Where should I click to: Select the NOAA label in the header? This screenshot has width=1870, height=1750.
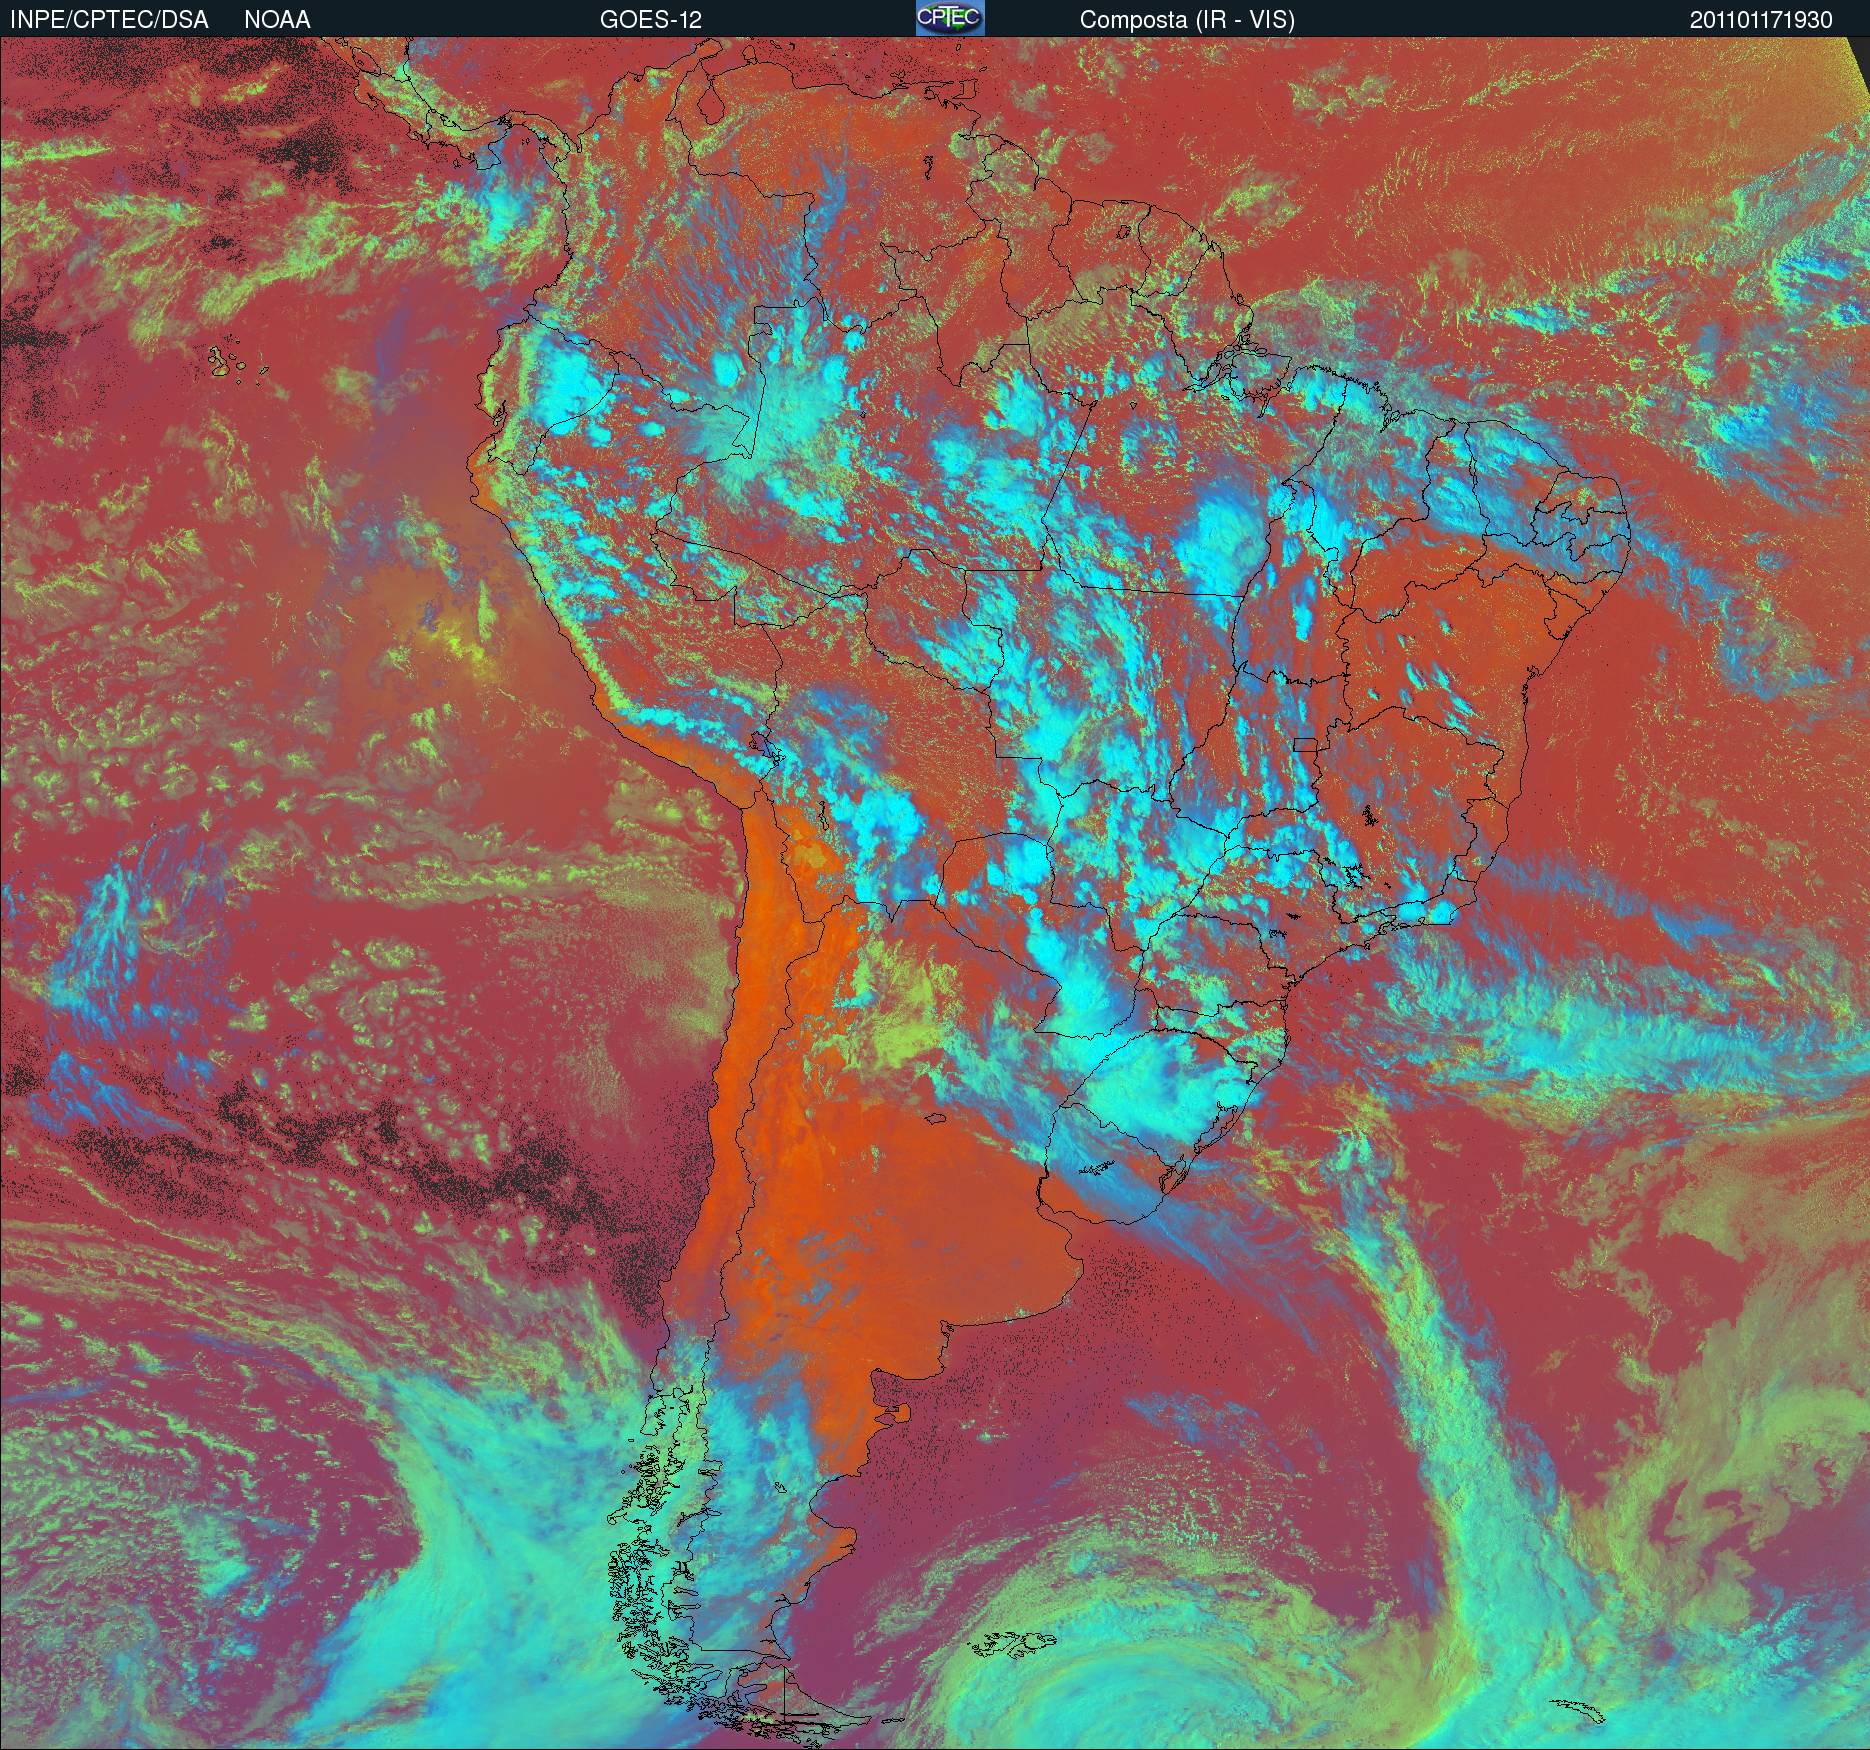[277, 19]
